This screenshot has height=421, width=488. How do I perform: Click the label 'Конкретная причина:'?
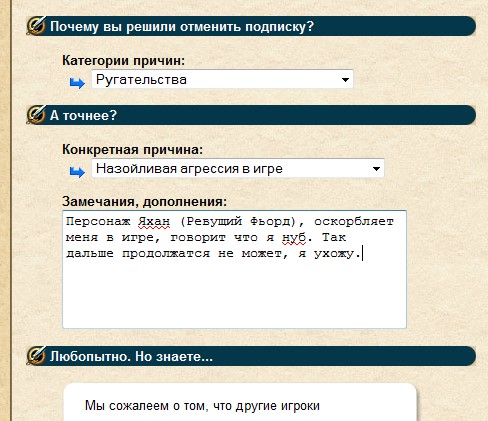[132, 149]
